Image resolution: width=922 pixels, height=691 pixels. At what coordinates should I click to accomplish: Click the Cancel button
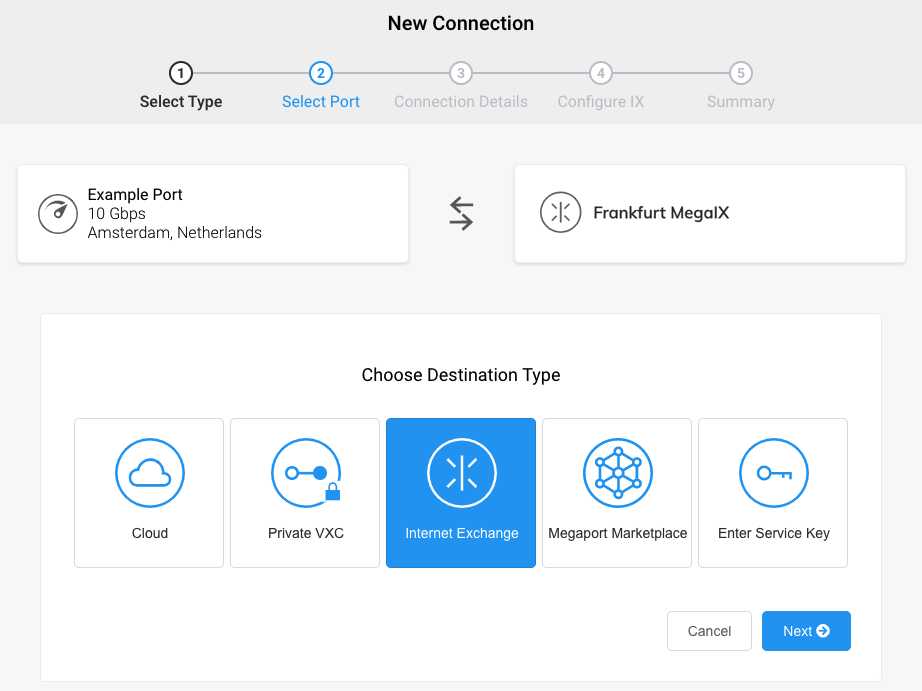click(709, 631)
